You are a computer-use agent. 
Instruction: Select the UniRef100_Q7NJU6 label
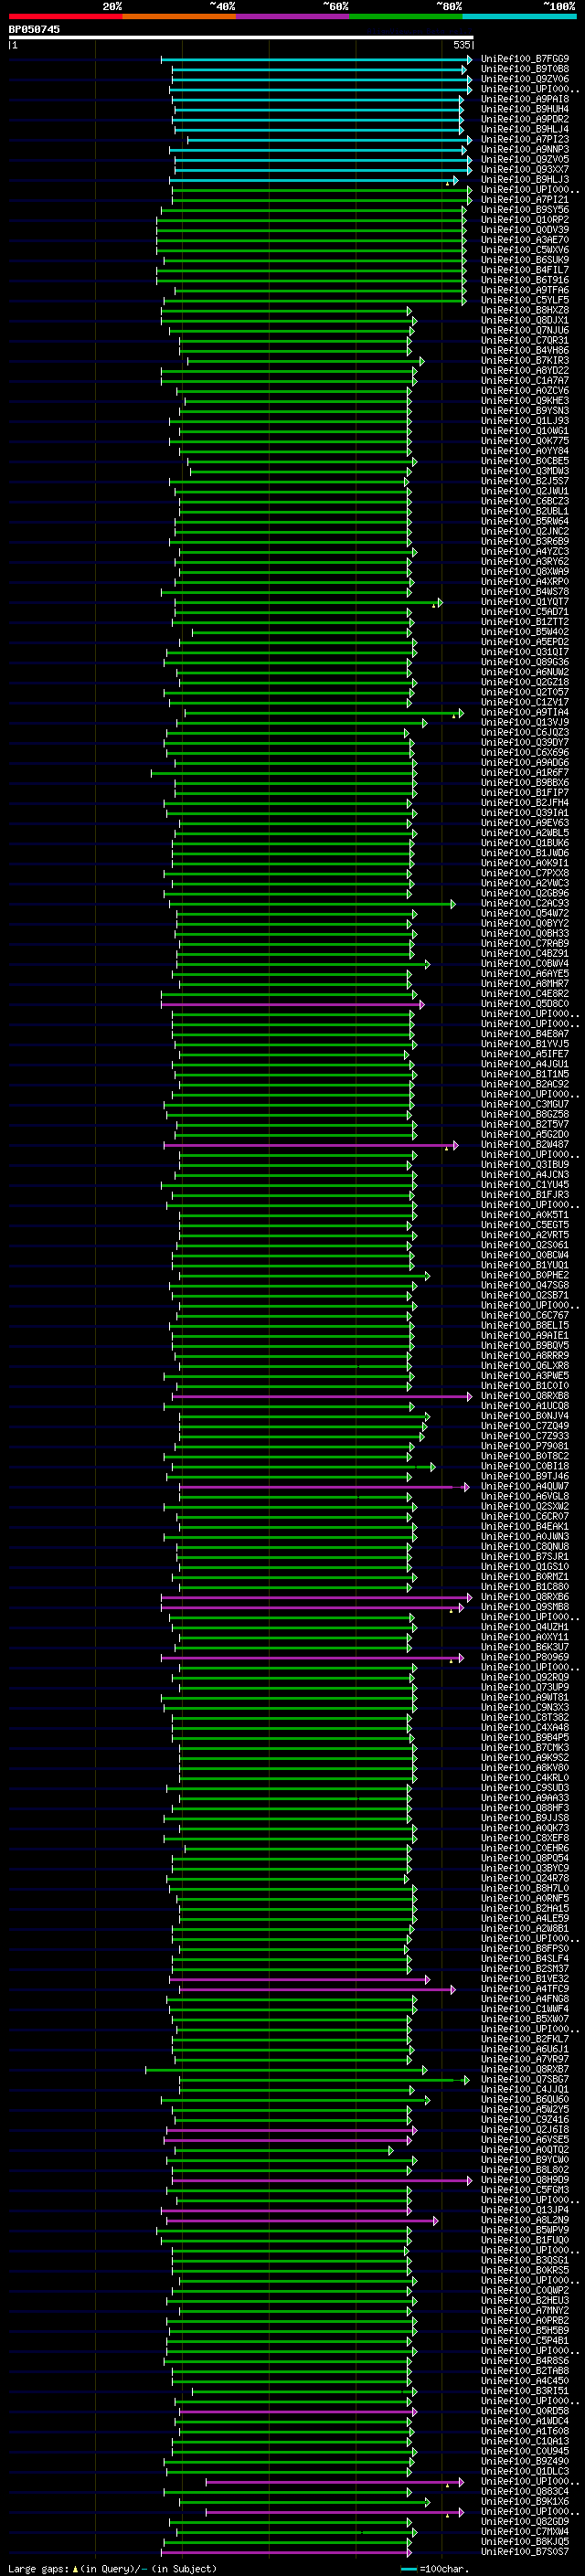click(525, 330)
